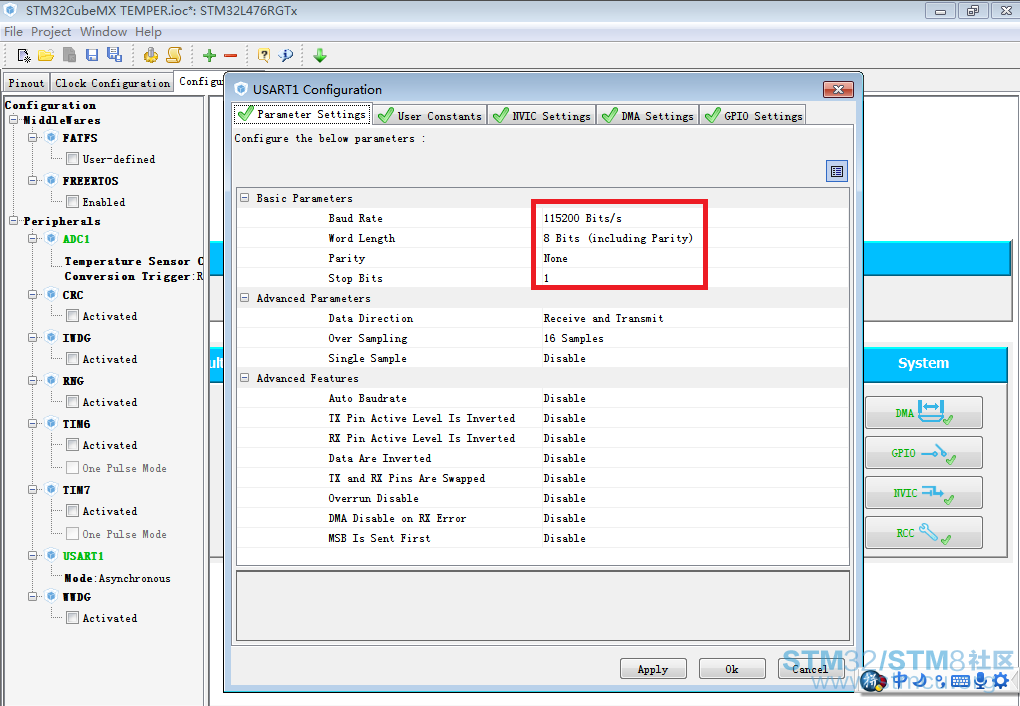
Task: Open the Project menu
Action: 51,31
